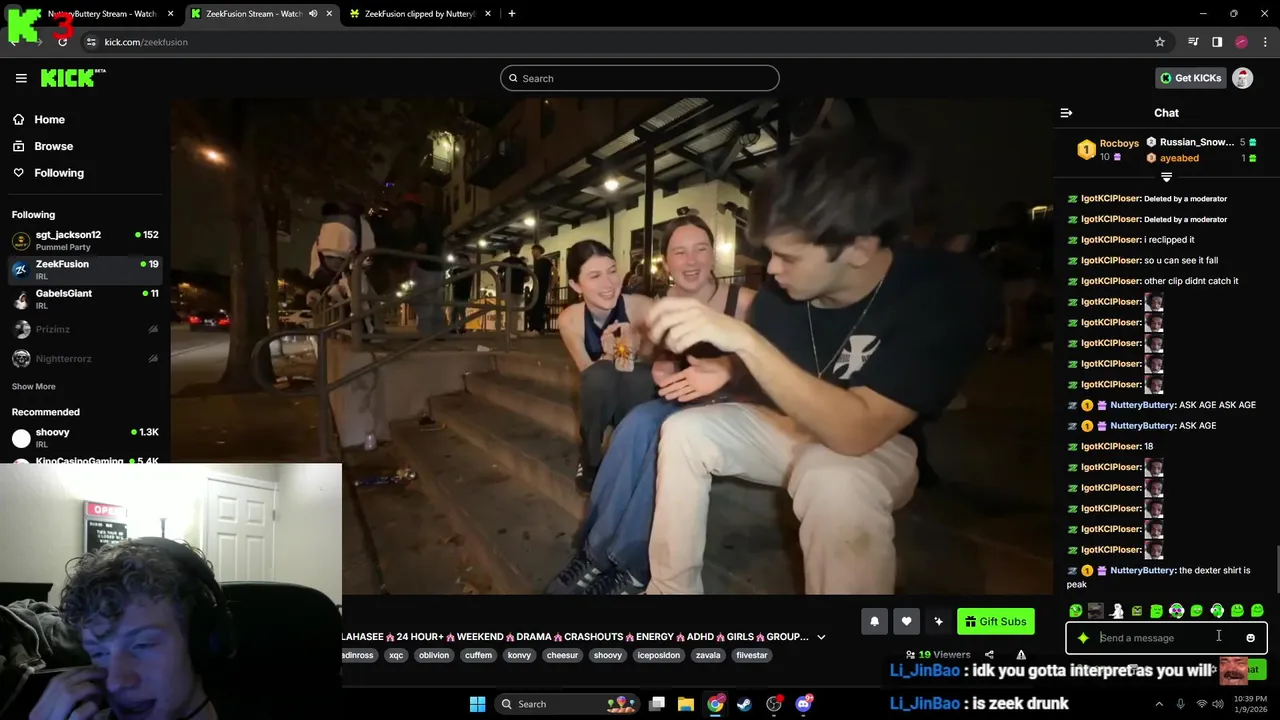Select the konvy tag
Image resolution: width=1280 pixels, height=720 pixels.
(x=519, y=655)
